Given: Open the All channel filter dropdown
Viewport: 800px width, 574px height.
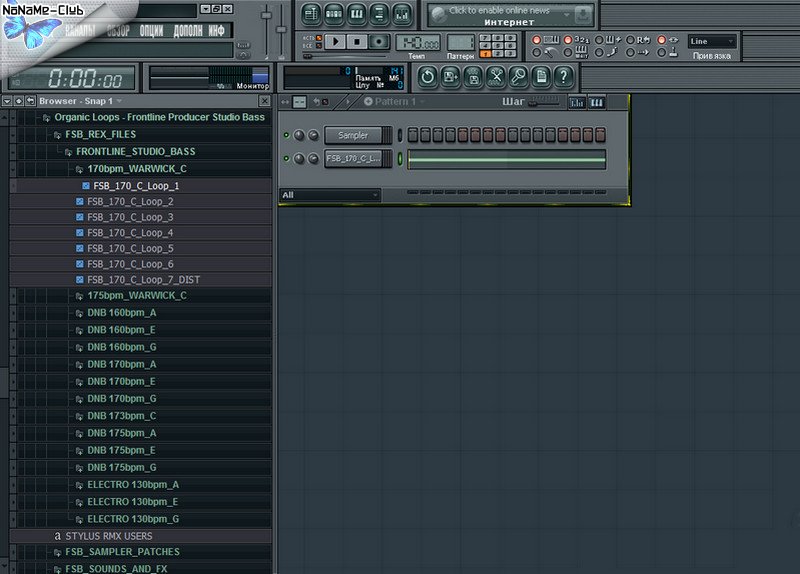Looking at the screenshot, I should (x=330, y=195).
